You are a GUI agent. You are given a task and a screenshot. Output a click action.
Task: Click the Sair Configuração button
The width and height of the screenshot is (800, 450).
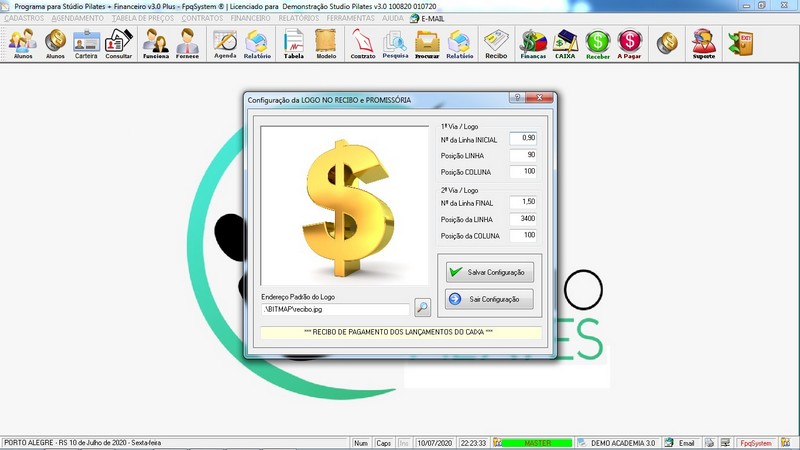click(490, 299)
